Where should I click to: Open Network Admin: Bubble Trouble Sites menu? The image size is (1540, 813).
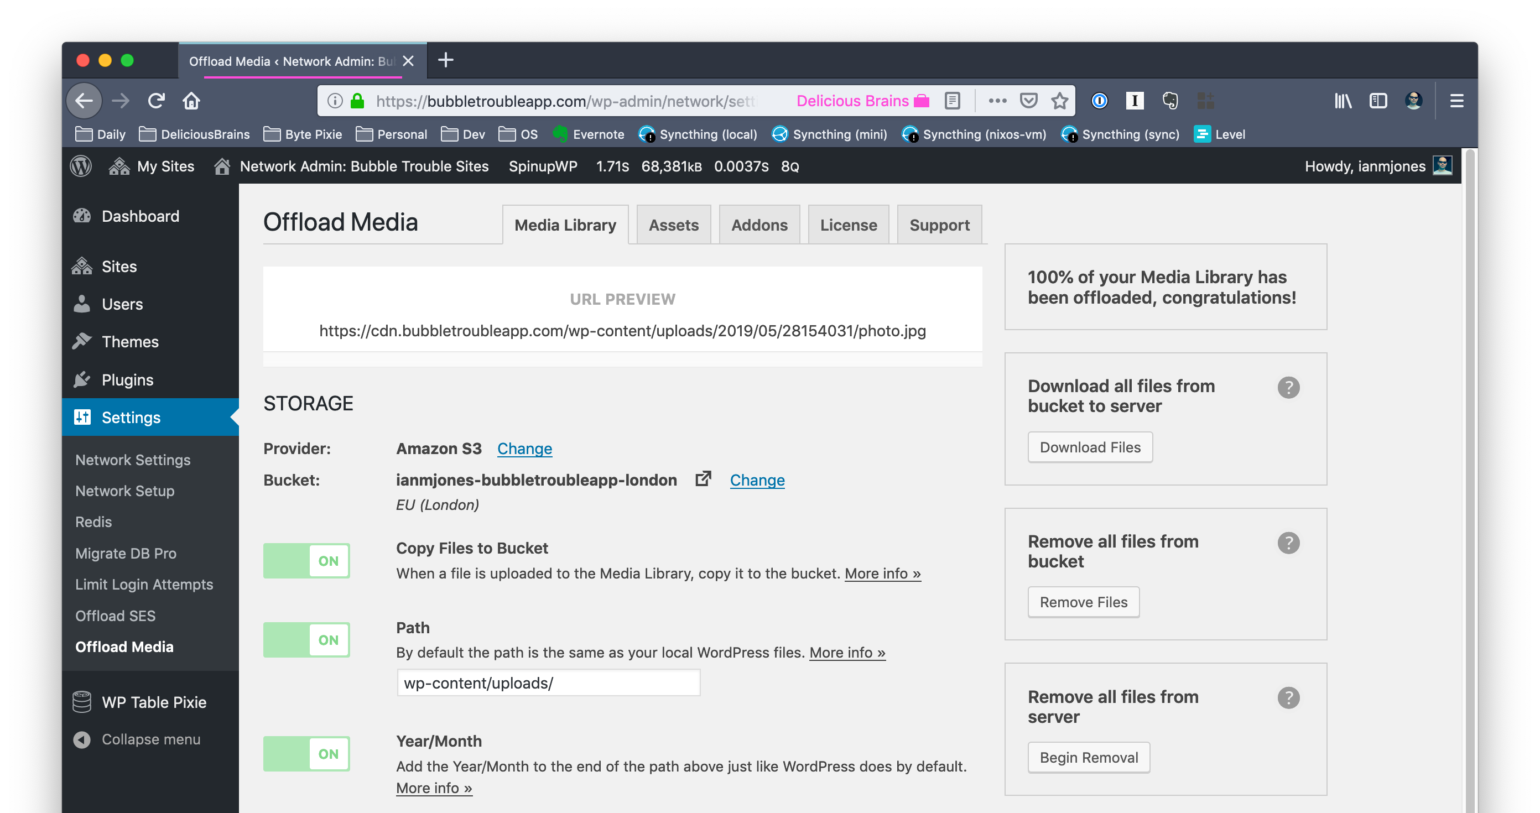pyautogui.click(x=351, y=166)
